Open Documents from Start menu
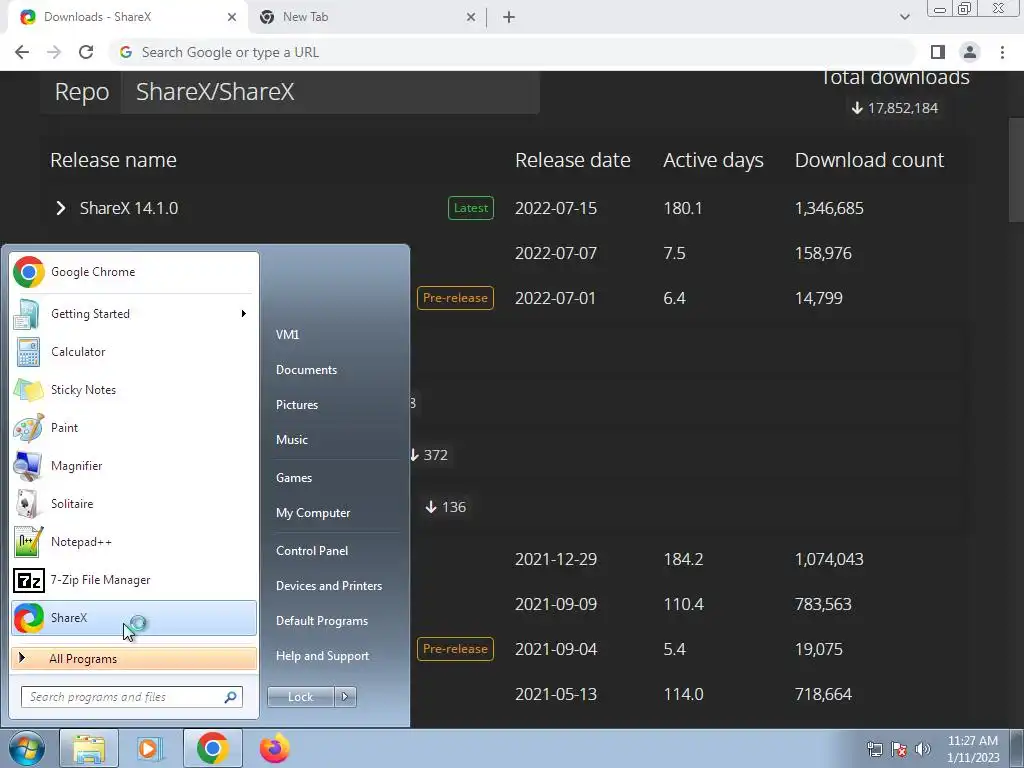The width and height of the screenshot is (1024, 768). (x=306, y=370)
